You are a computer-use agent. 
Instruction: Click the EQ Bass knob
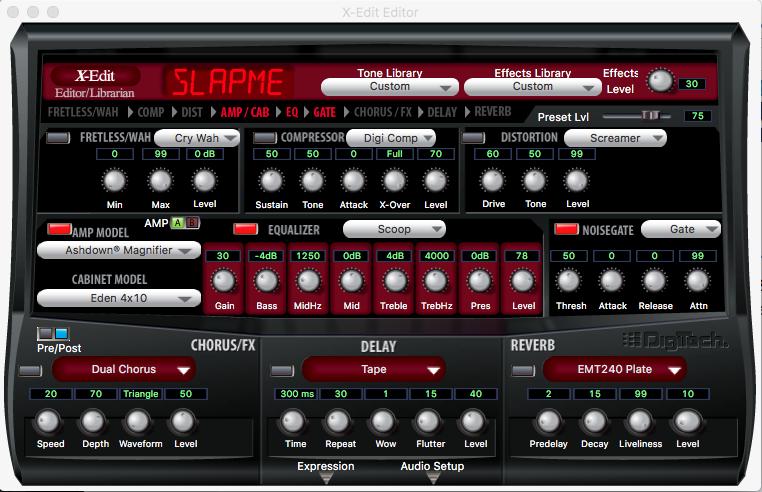click(x=266, y=281)
